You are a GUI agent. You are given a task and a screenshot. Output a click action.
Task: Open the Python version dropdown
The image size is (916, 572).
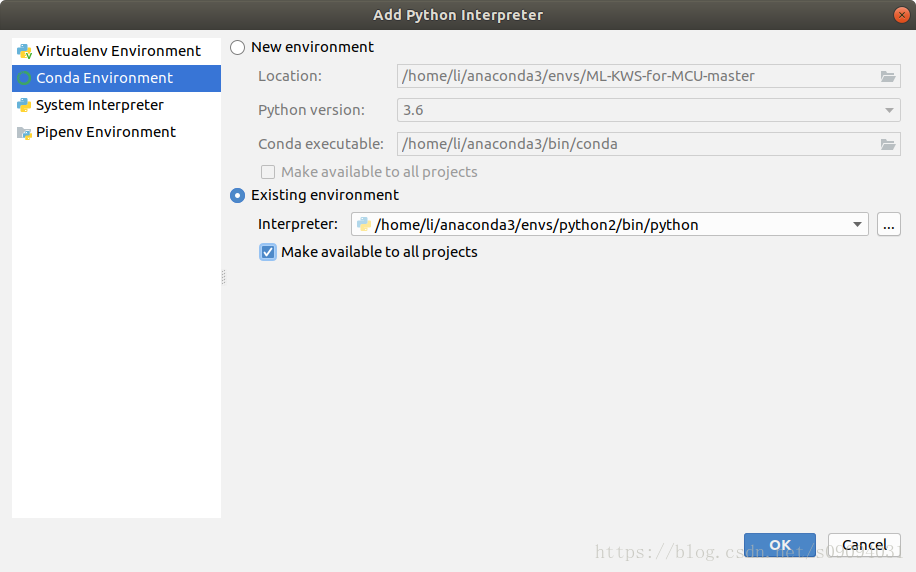point(648,110)
